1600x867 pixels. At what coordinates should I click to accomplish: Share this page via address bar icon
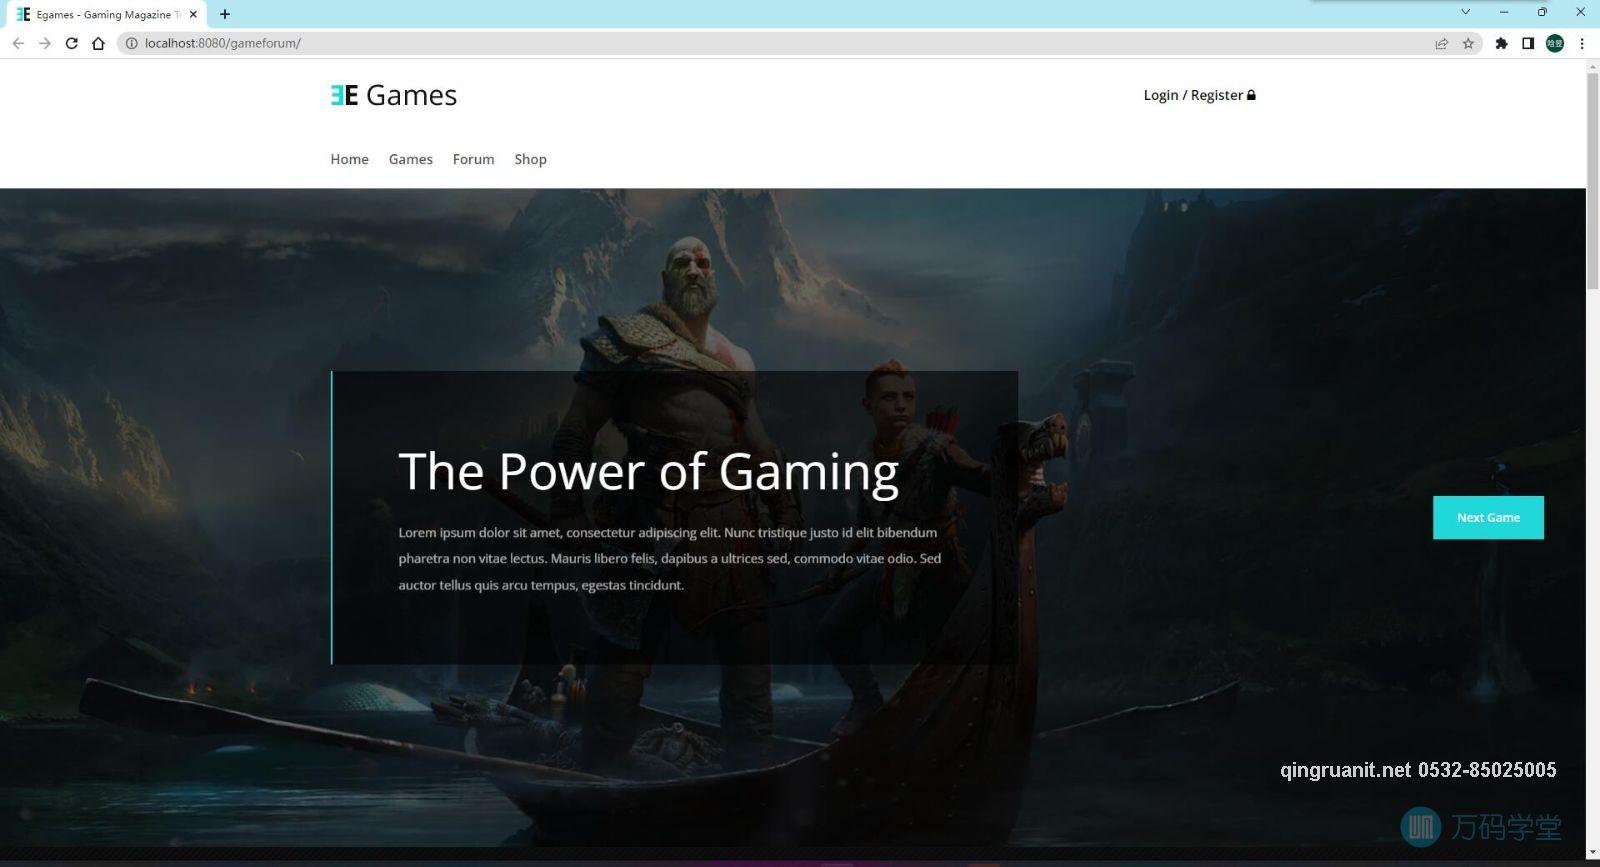(x=1441, y=43)
